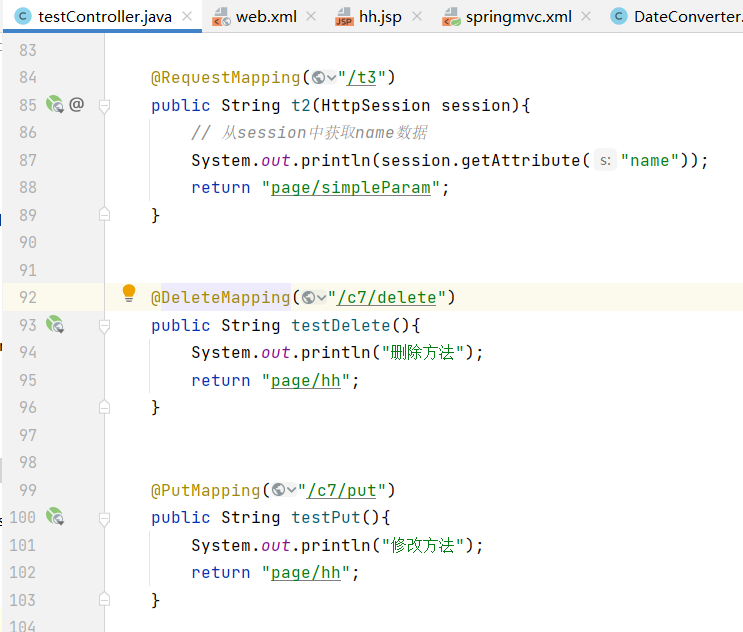
Task: Click the JSP file icon on hh.jsp tab
Action: 344,17
